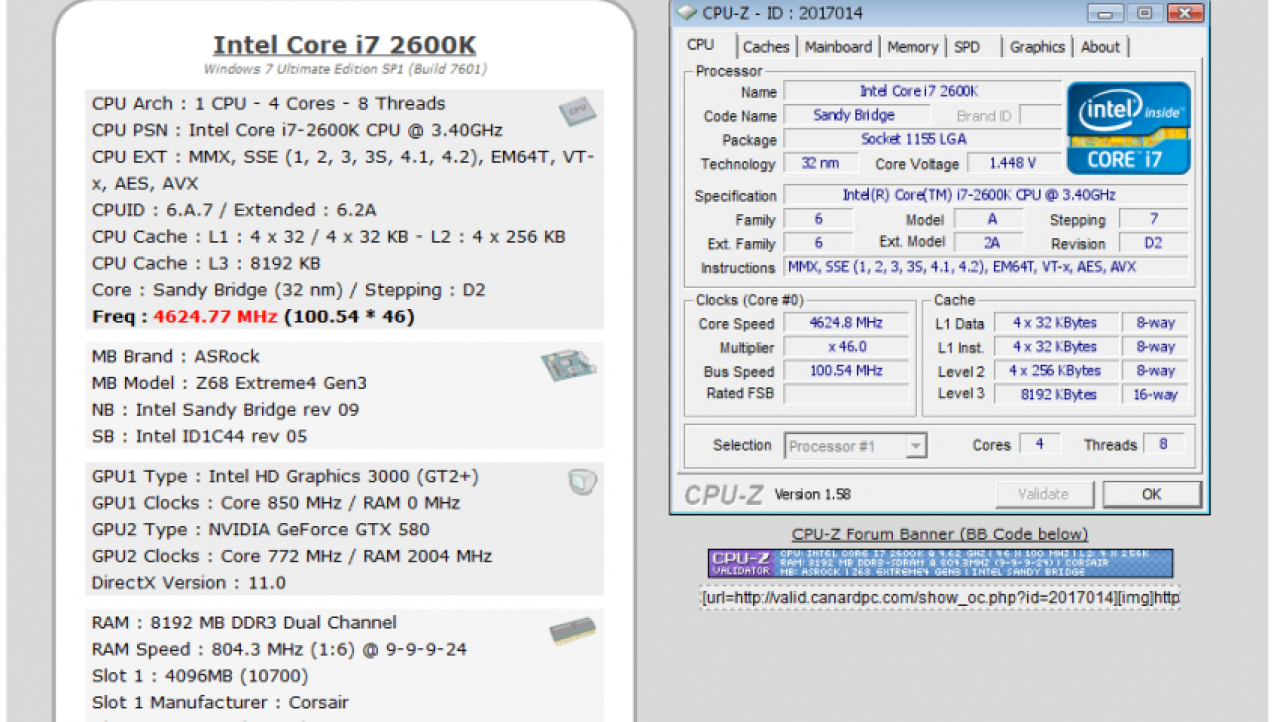Click the GPU1 Clocks Core 850 MHz line

[x=276, y=503]
